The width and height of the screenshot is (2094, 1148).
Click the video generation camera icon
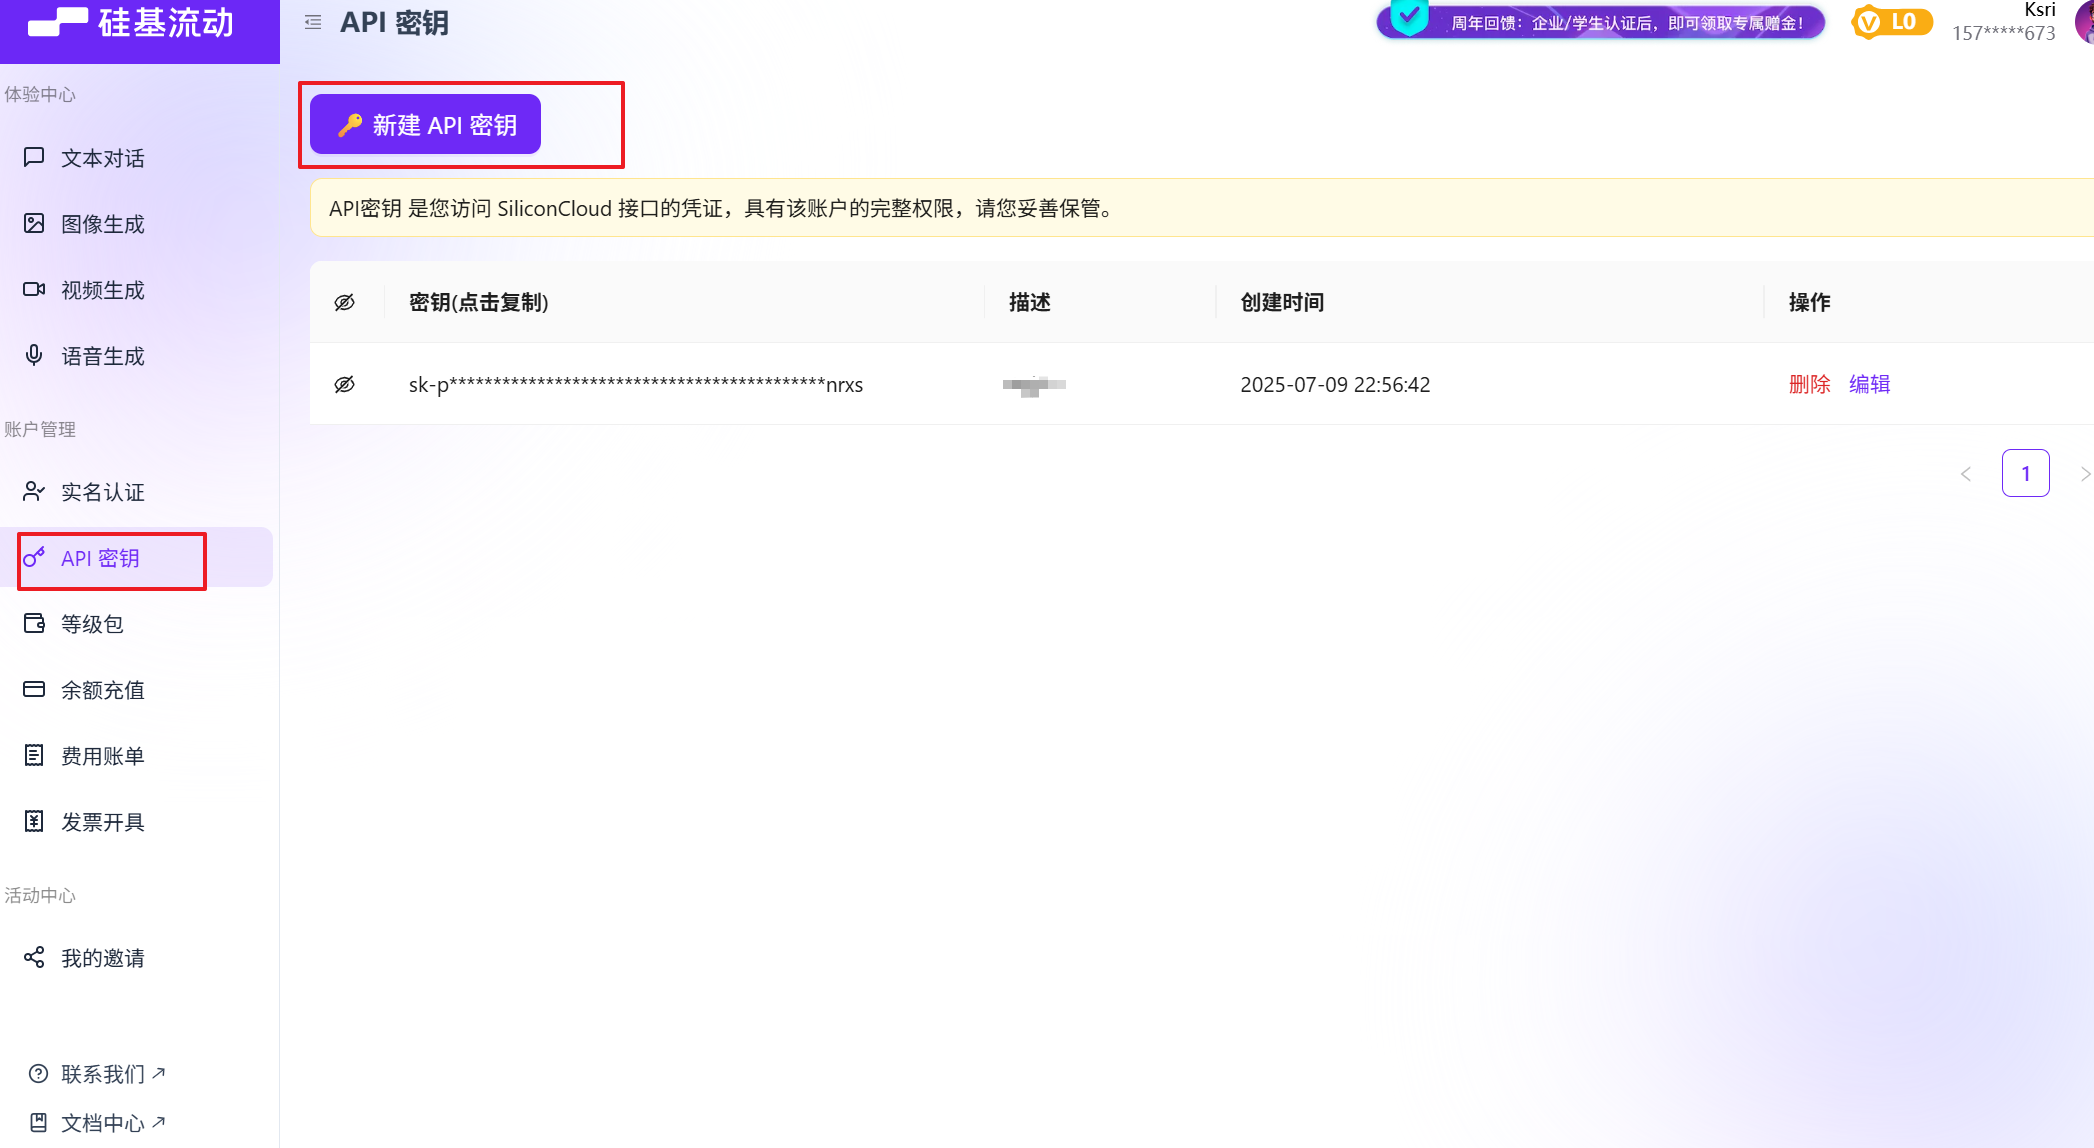(34, 289)
